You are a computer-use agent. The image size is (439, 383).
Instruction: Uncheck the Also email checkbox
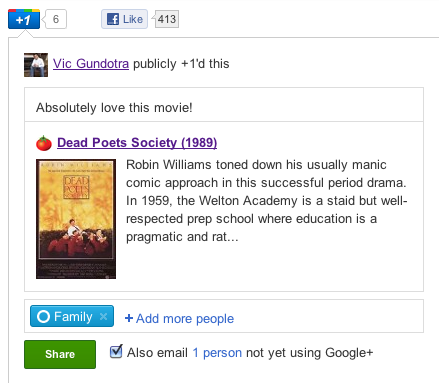coord(116,352)
